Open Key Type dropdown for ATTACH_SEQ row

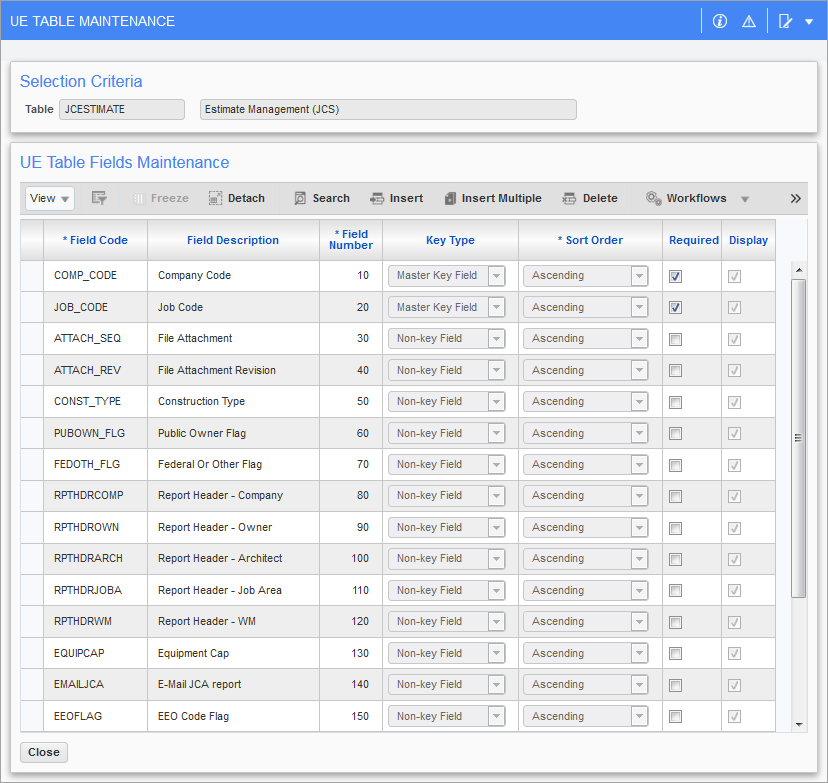[447, 338]
